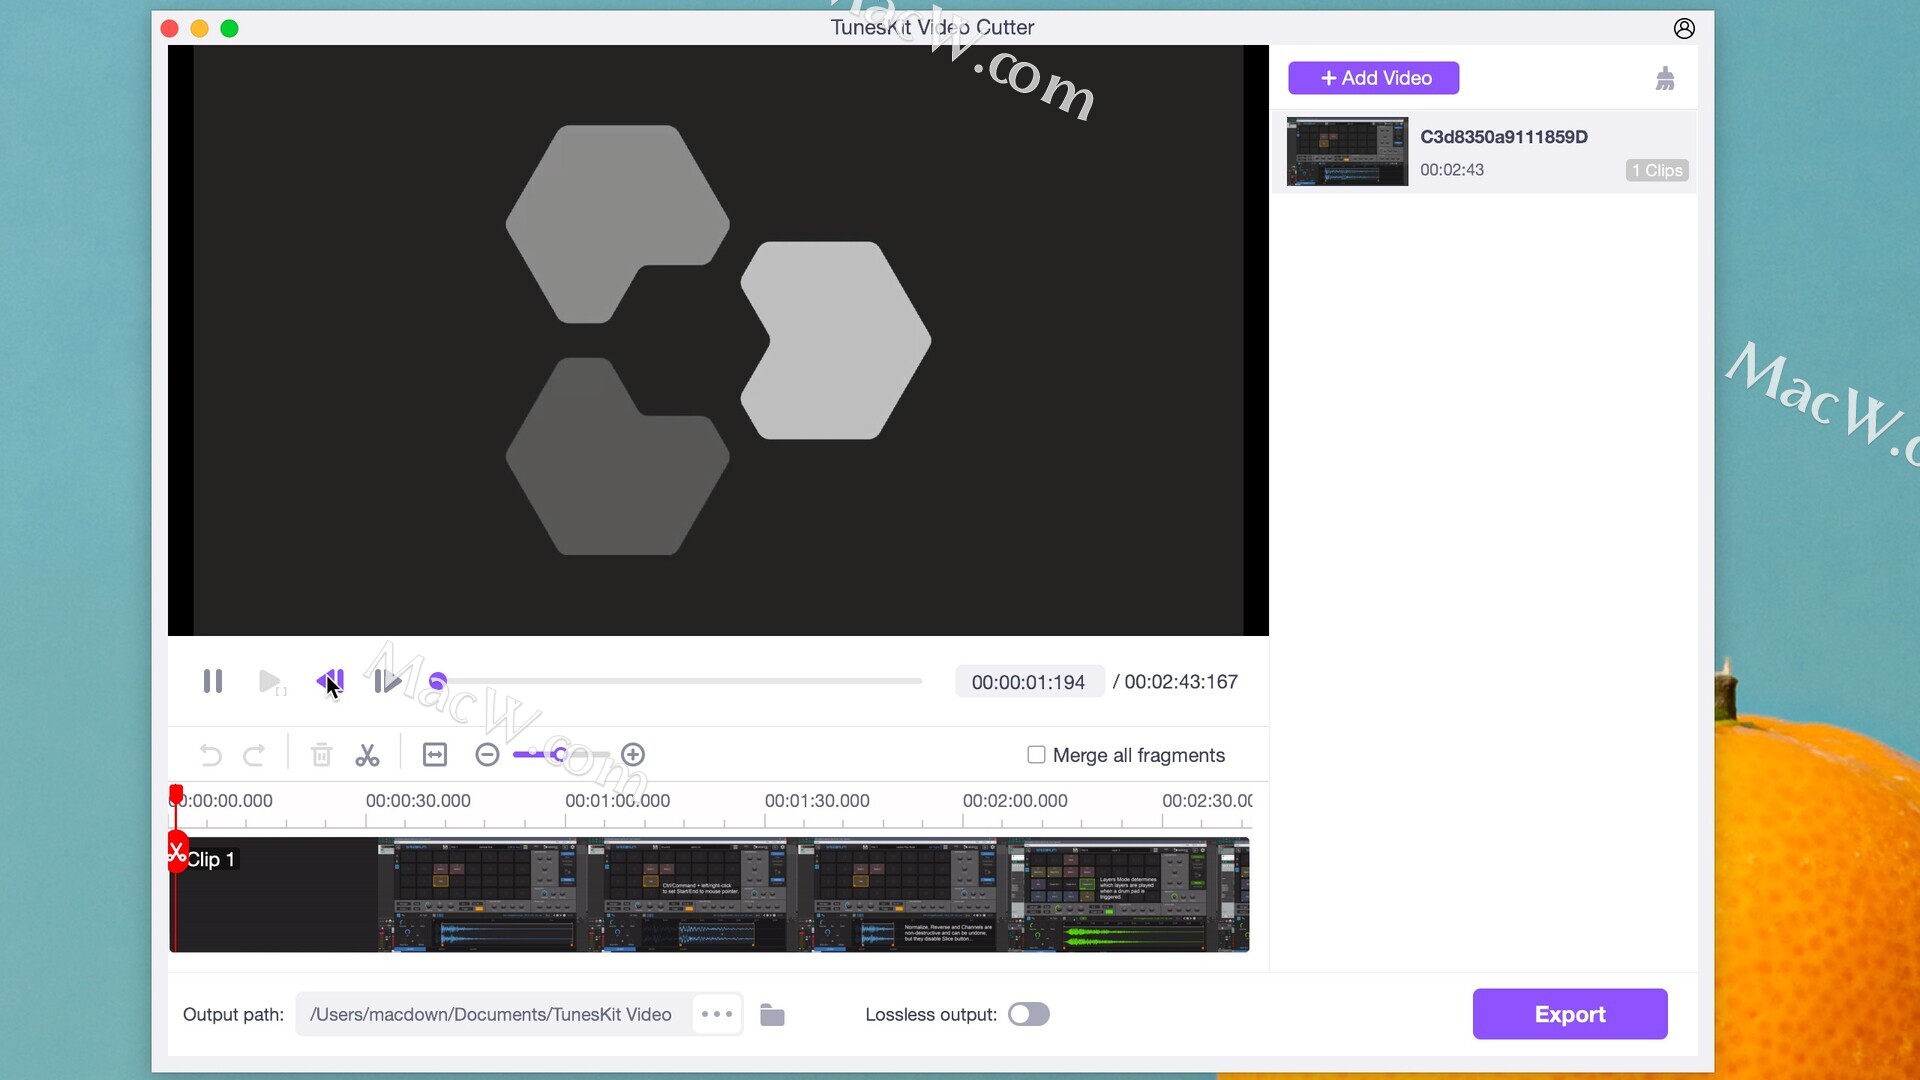Step forward to next frame
This screenshot has width=1920, height=1080.
[388, 682]
